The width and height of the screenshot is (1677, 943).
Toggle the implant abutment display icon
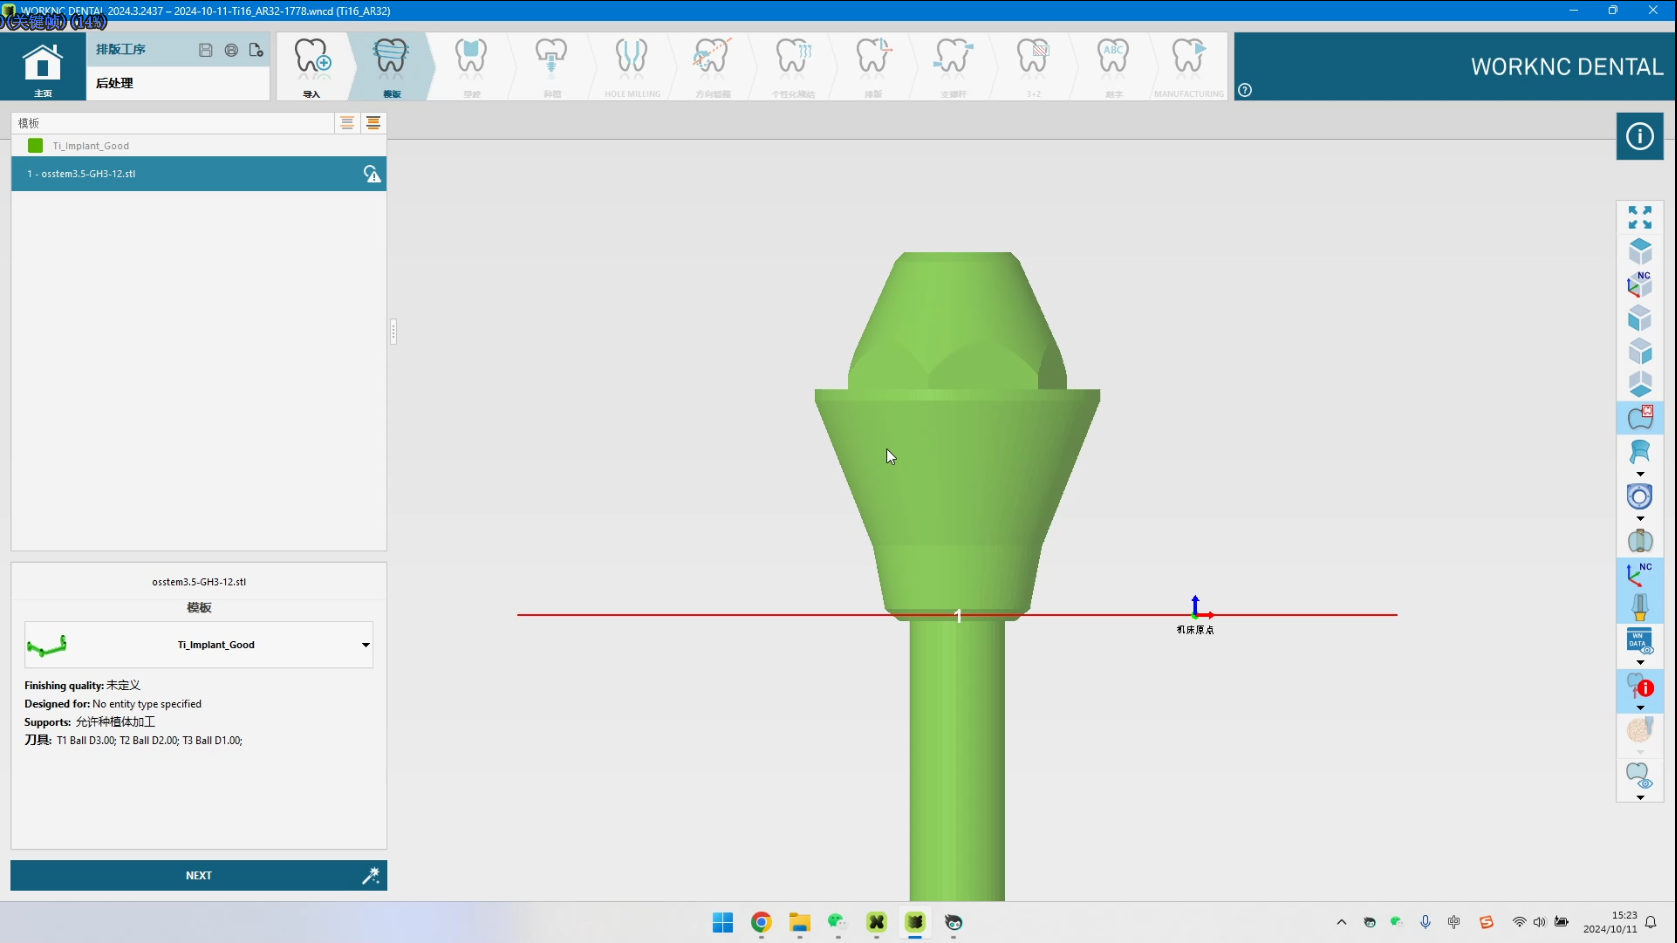pyautogui.click(x=1639, y=607)
